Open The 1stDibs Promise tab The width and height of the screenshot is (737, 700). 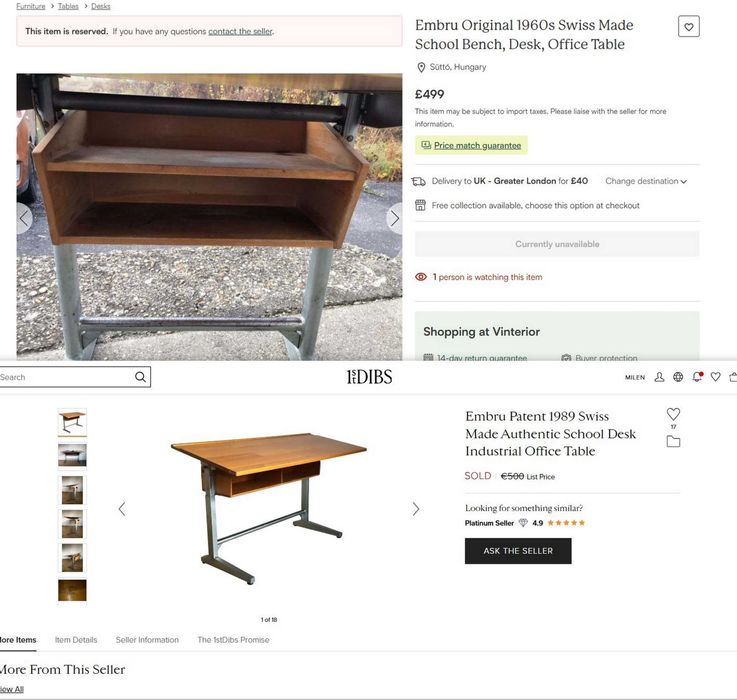233,640
